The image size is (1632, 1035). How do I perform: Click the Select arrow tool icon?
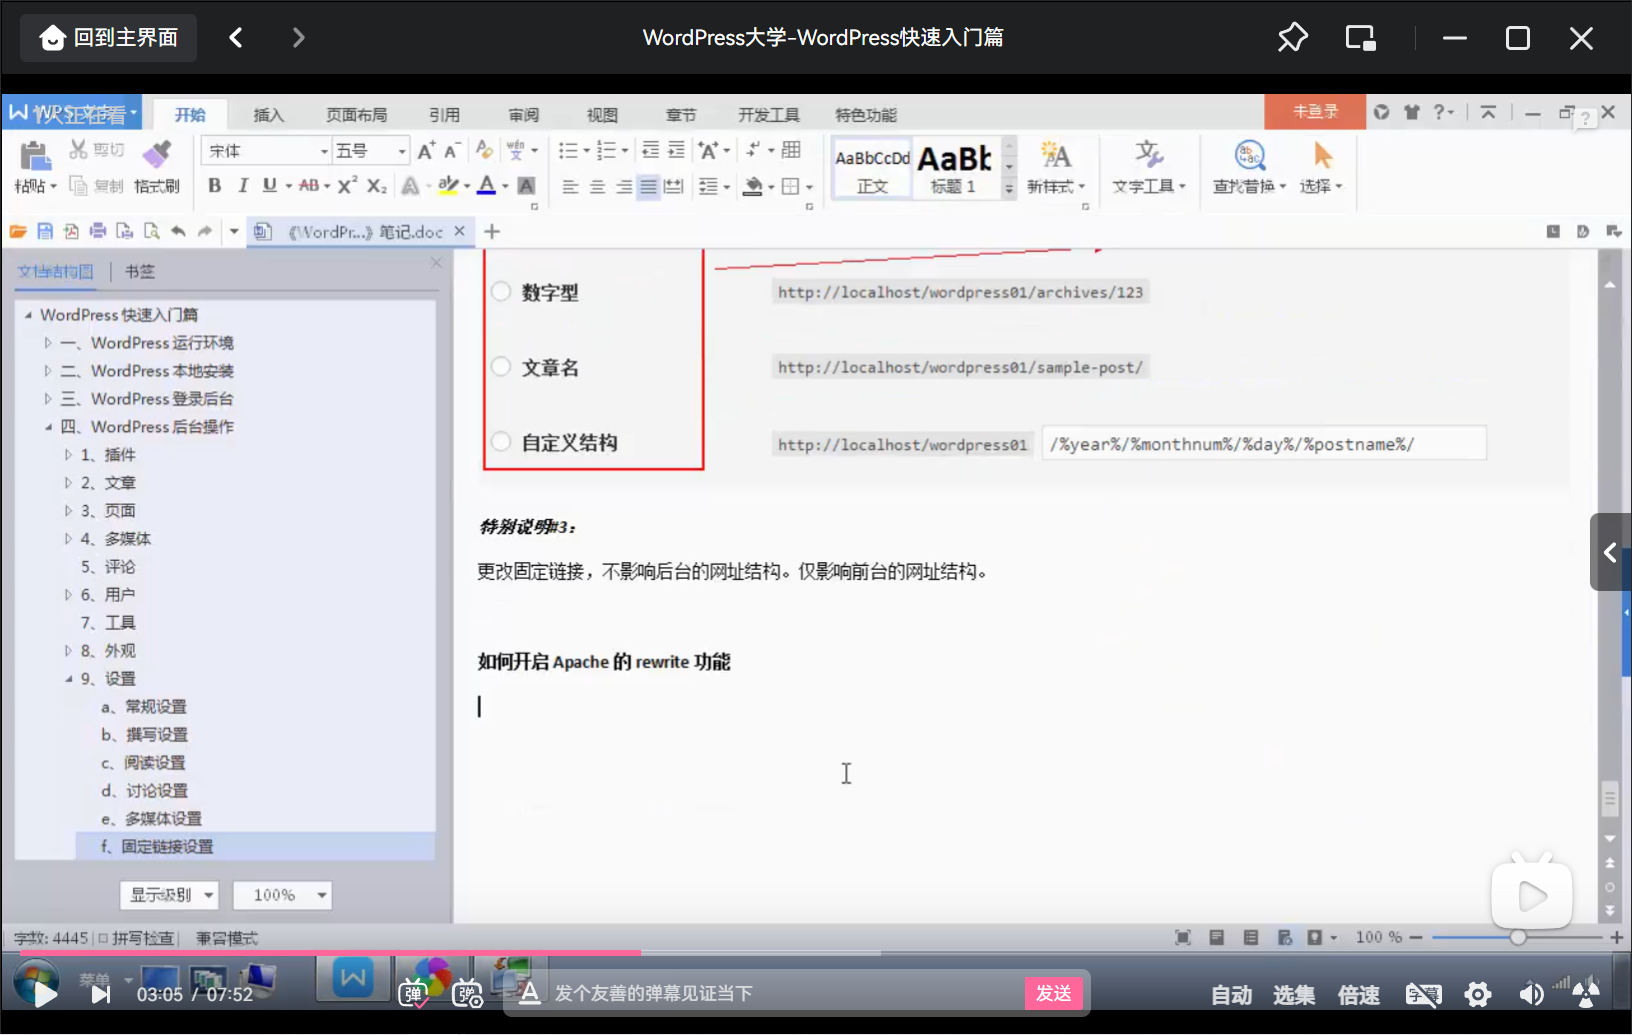click(1323, 155)
